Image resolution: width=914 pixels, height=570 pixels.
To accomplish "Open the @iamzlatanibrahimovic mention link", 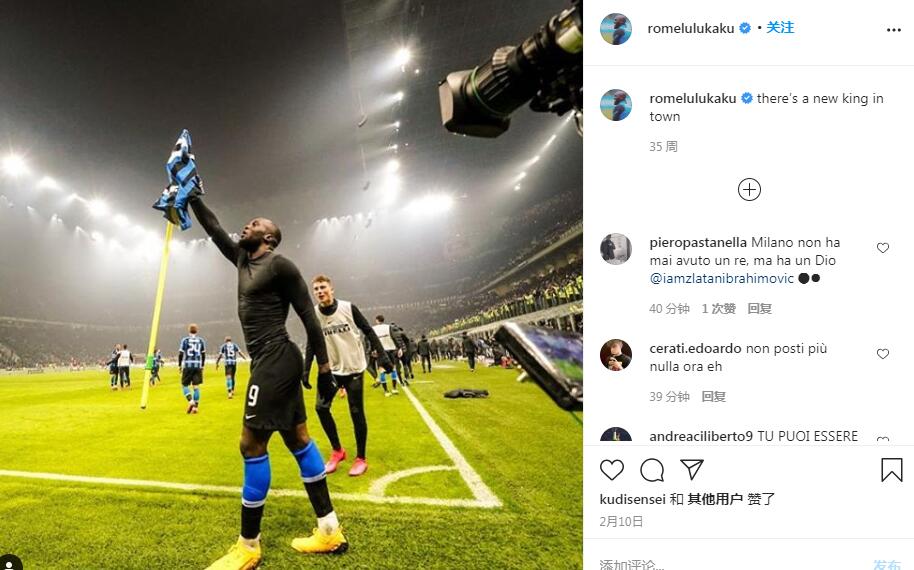I will (x=722, y=279).
